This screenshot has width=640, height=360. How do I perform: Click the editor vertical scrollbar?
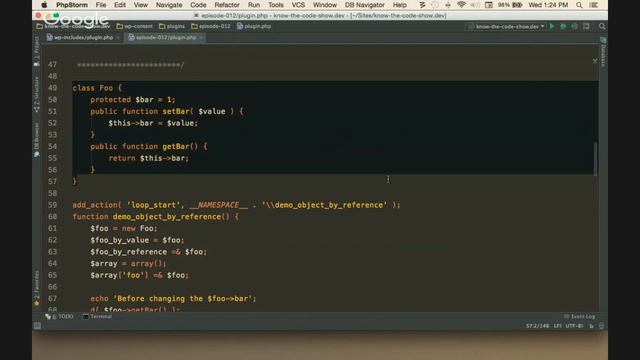pyautogui.click(x=596, y=159)
